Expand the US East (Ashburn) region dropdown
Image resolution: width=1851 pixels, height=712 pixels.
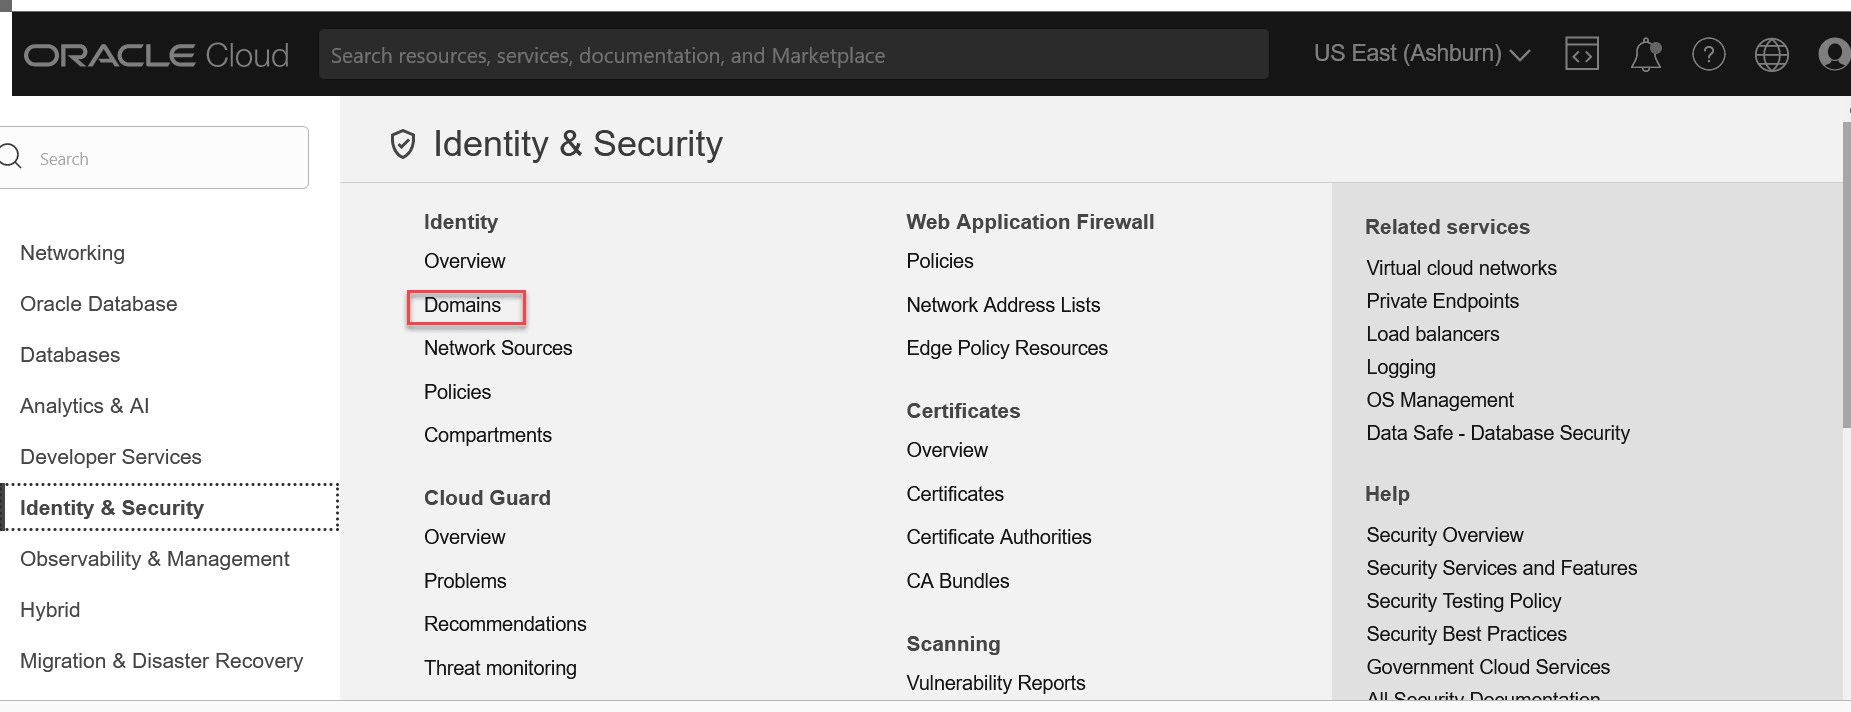(x=1421, y=54)
